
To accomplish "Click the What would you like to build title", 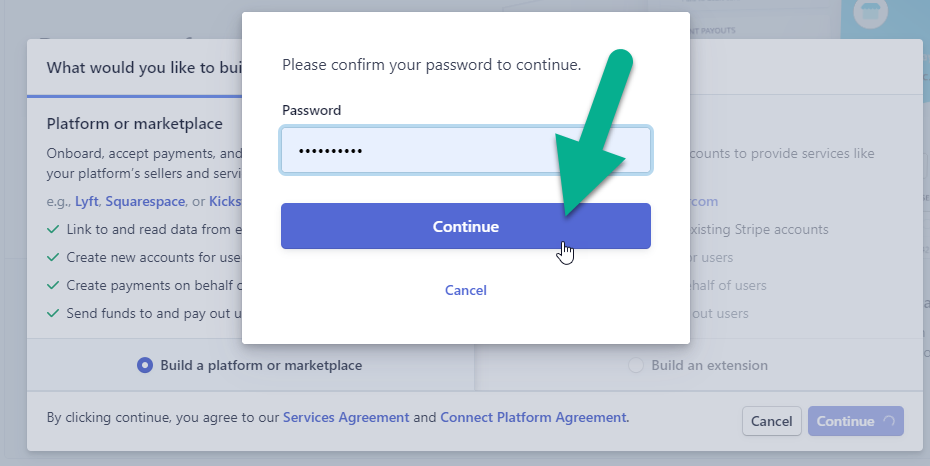I will (144, 68).
